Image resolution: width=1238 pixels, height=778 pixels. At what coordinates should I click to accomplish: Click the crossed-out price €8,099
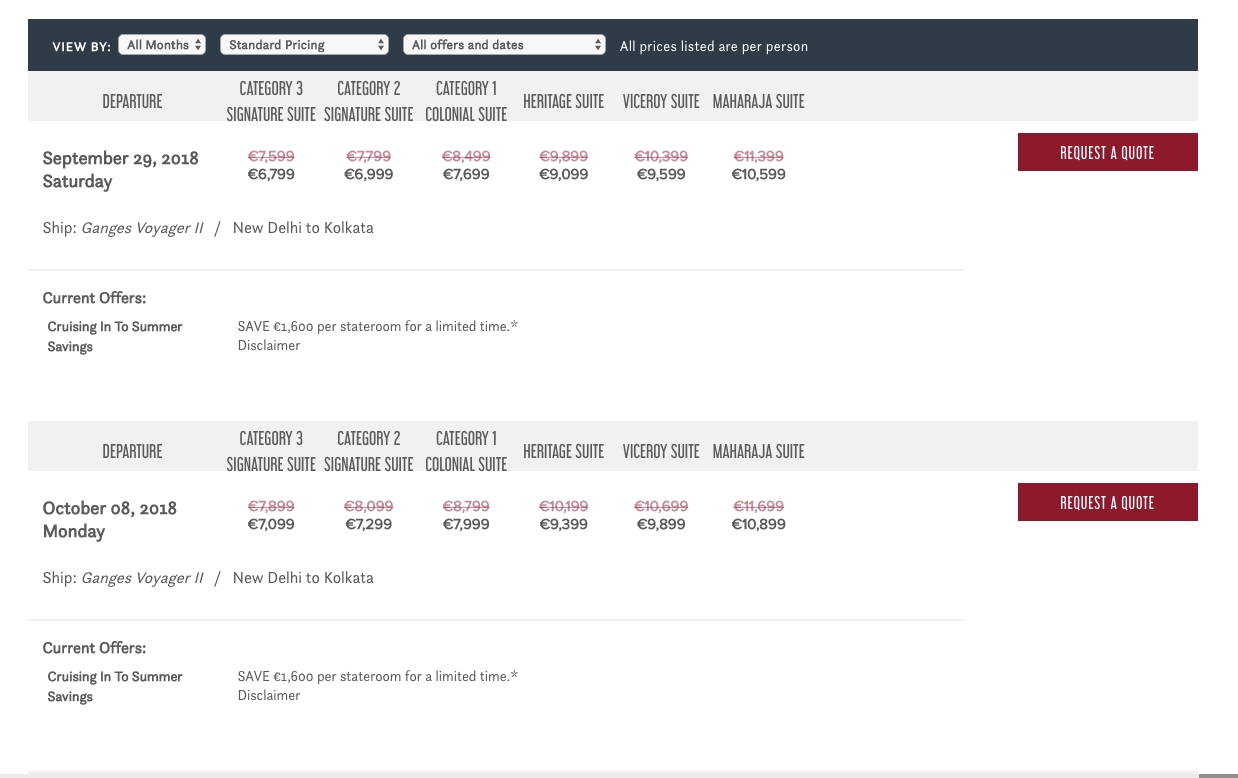(369, 506)
